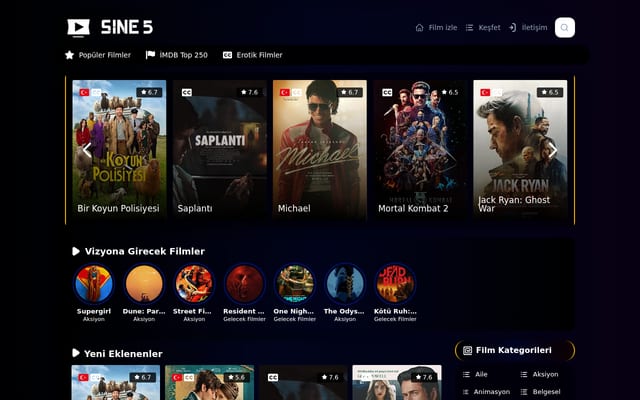The image size is (640, 400).
Task: Click the play icon beside Yeni Eklenenler
Action: click(76, 353)
